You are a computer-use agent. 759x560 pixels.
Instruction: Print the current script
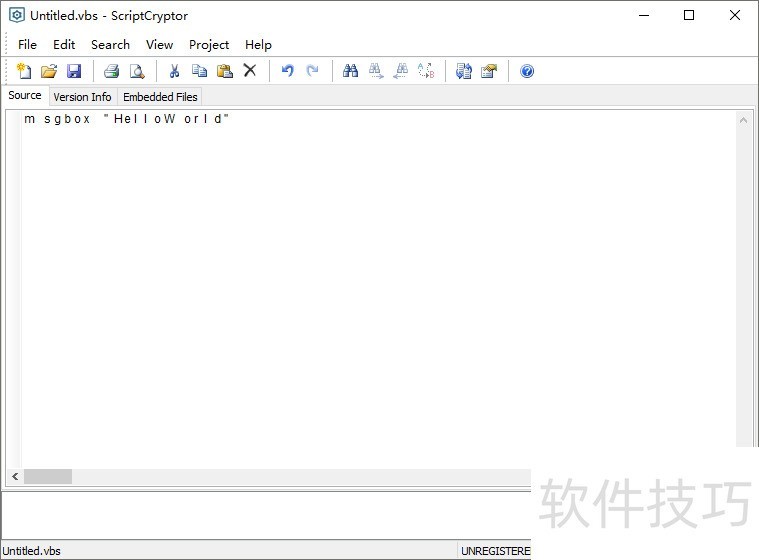click(x=111, y=71)
